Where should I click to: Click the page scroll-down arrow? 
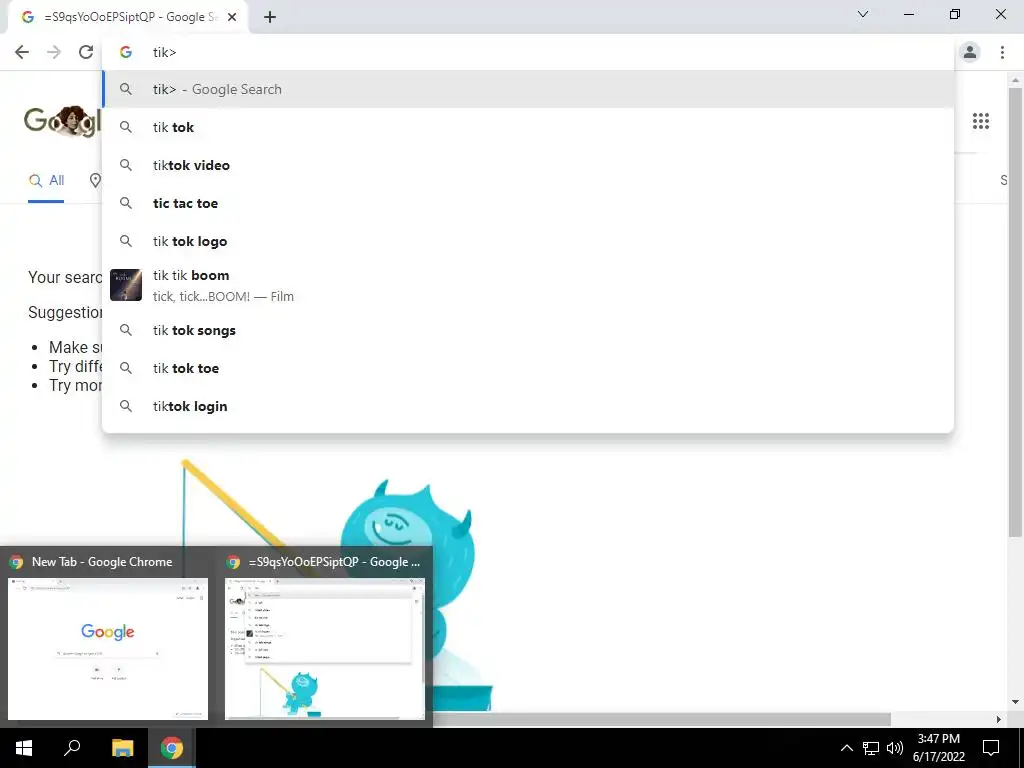1015,702
